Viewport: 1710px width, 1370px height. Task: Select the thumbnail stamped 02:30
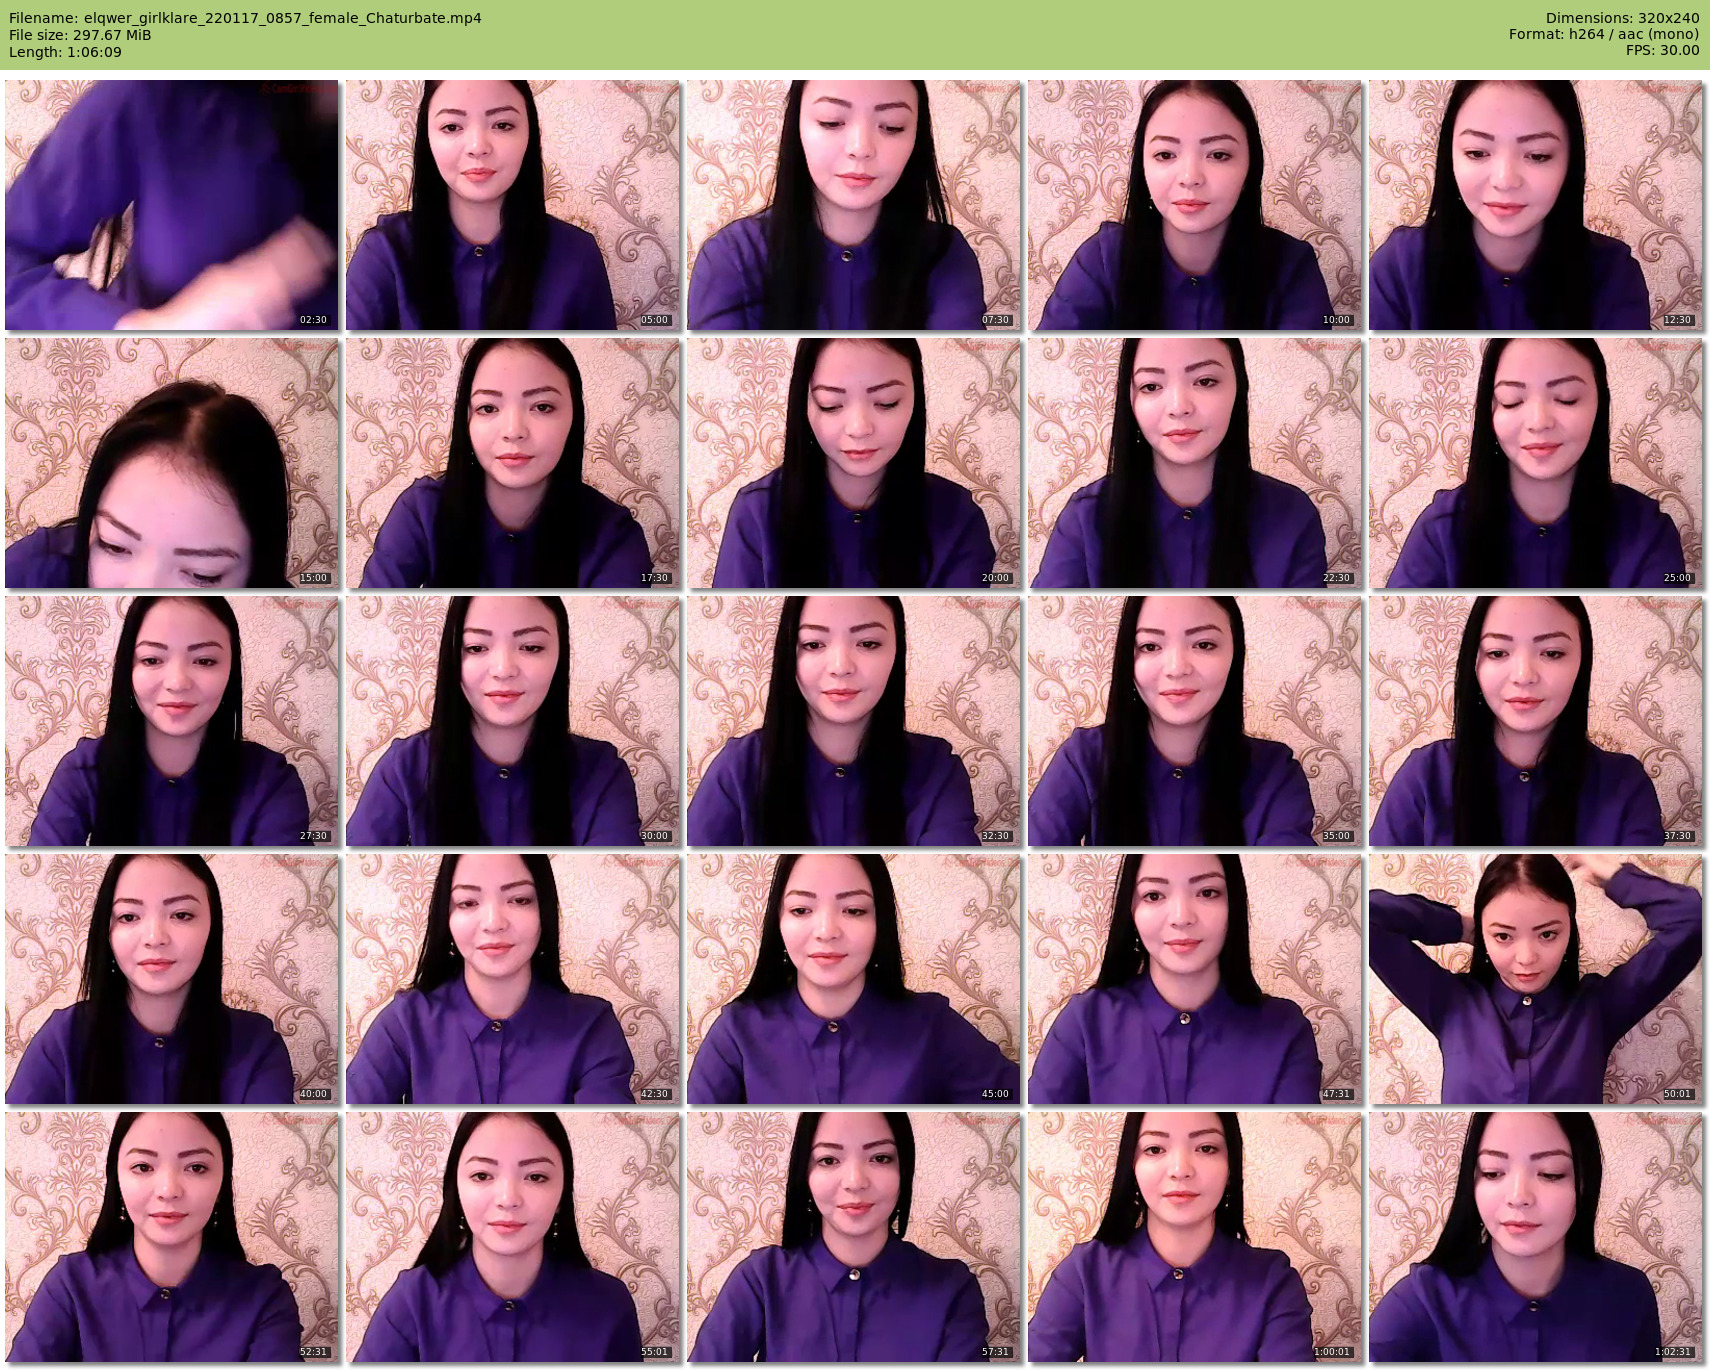coord(172,205)
